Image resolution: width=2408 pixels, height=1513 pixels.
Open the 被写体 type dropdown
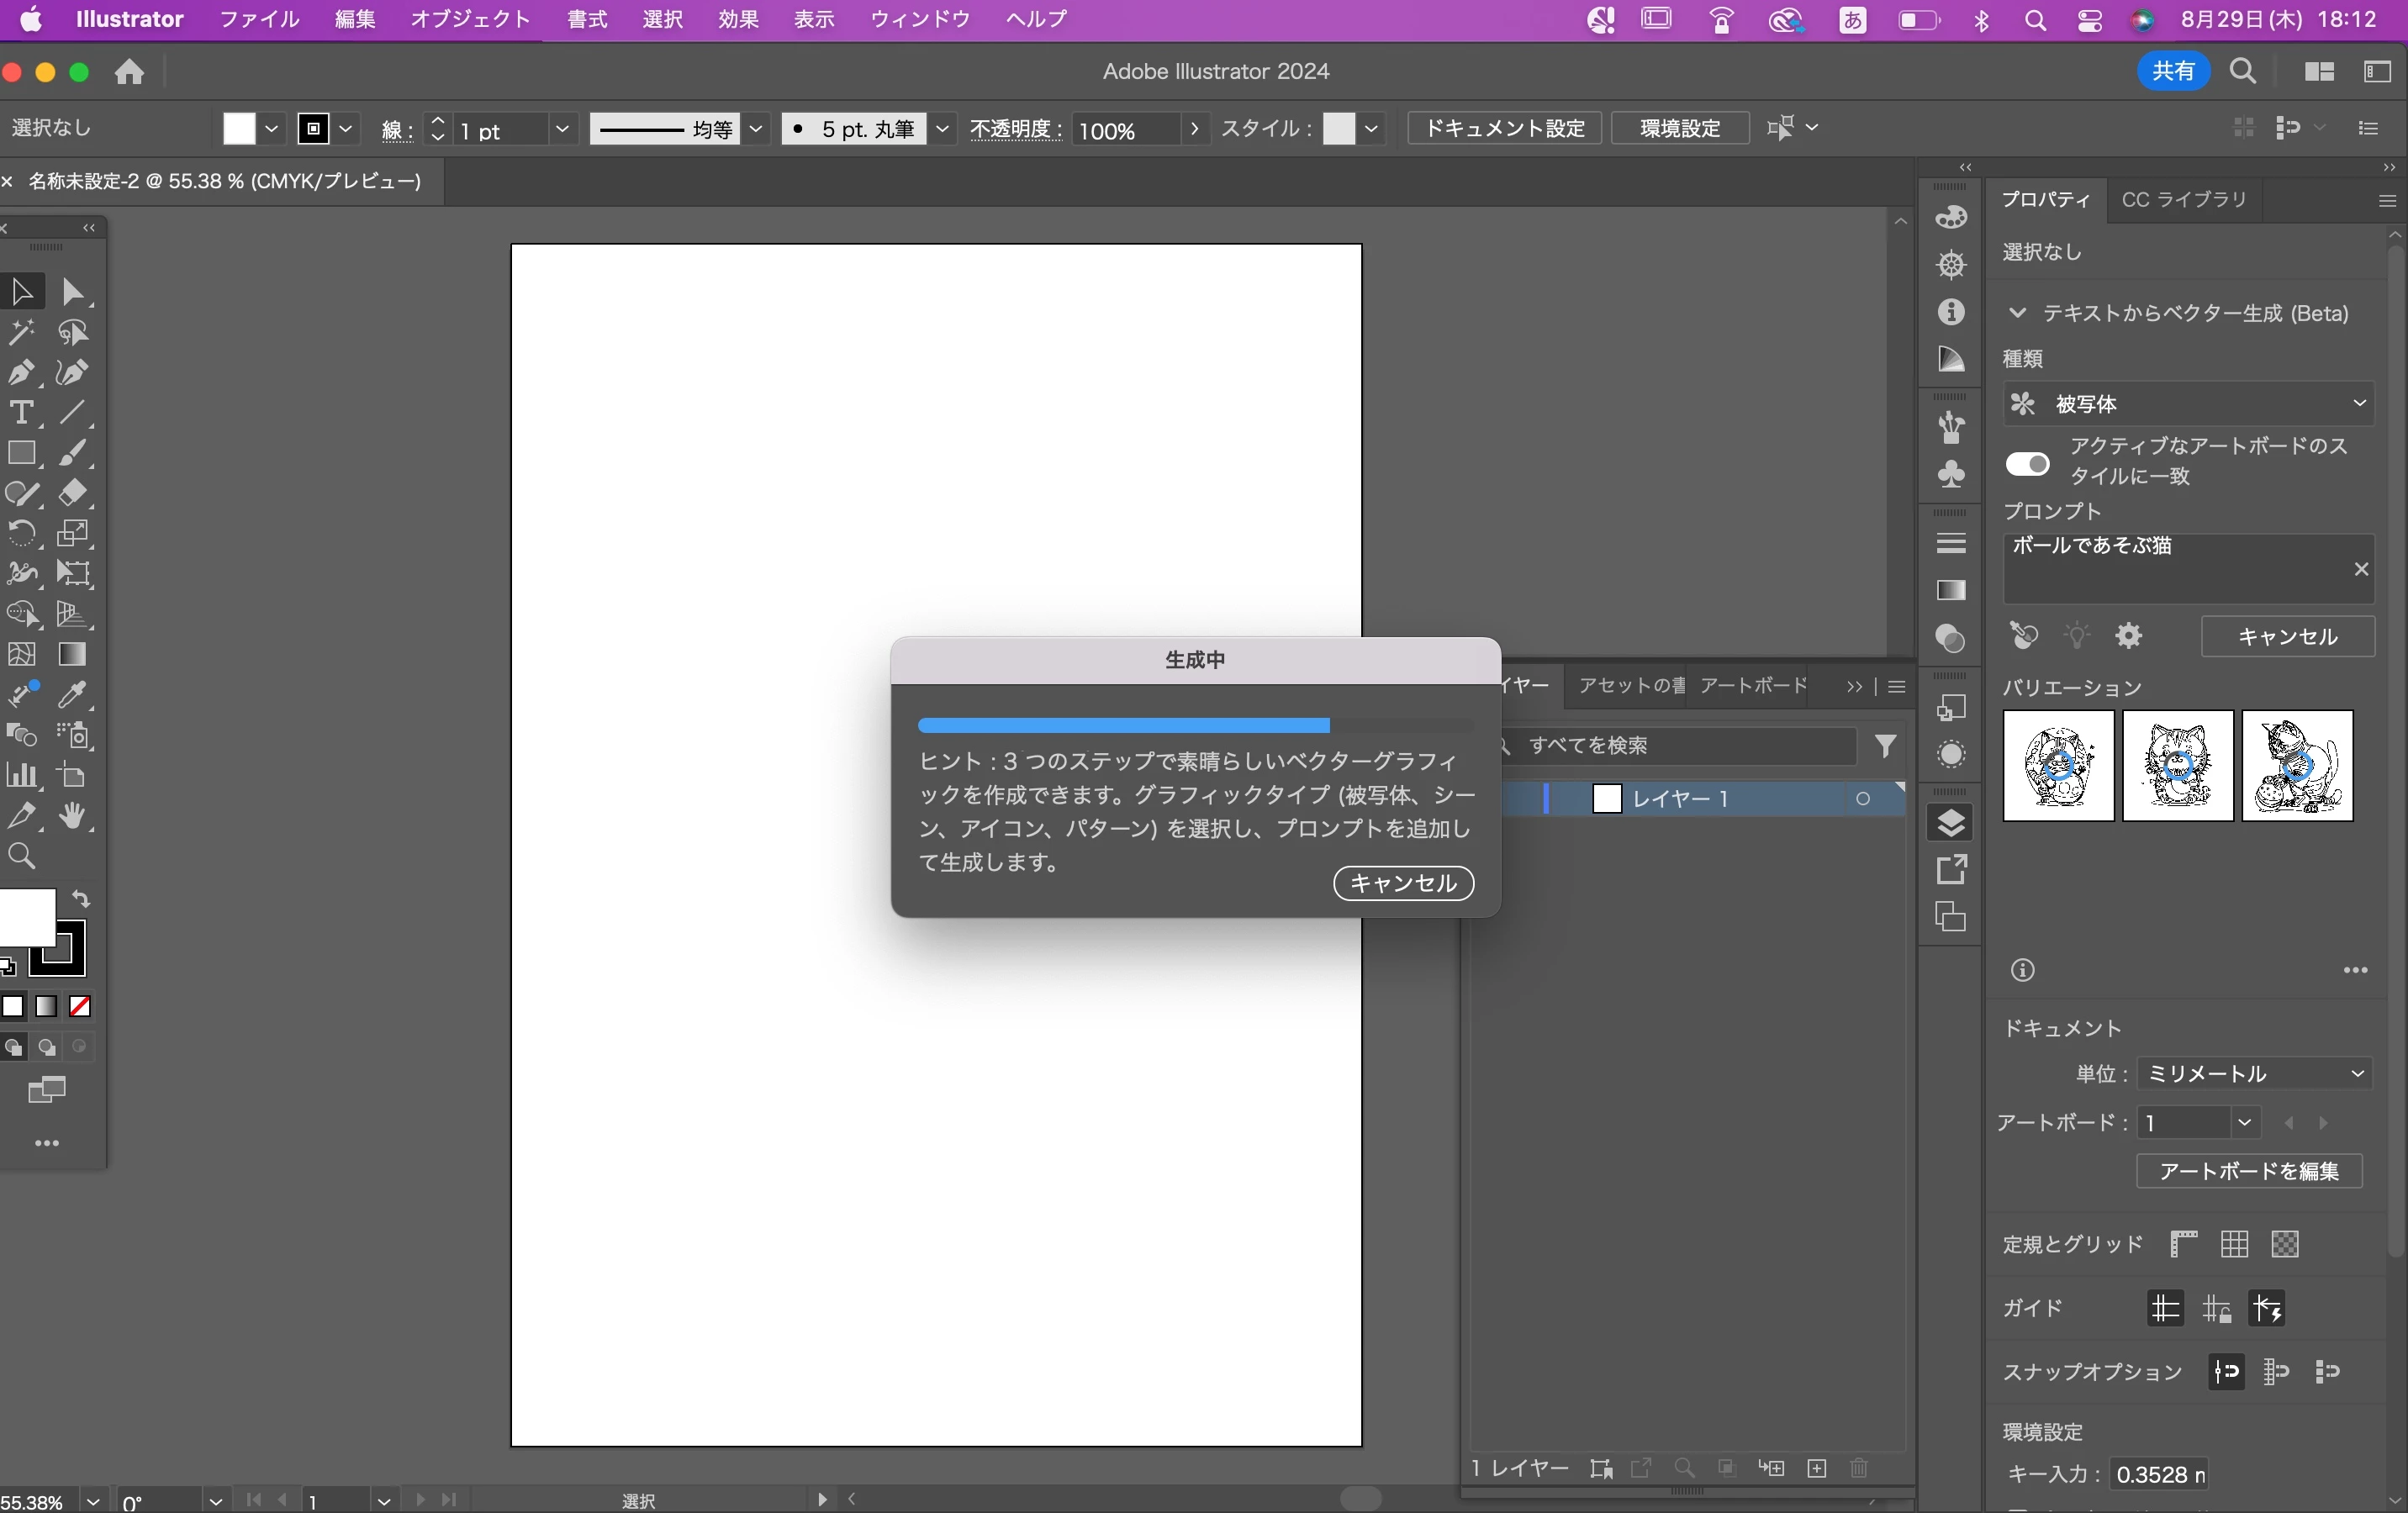2188,403
